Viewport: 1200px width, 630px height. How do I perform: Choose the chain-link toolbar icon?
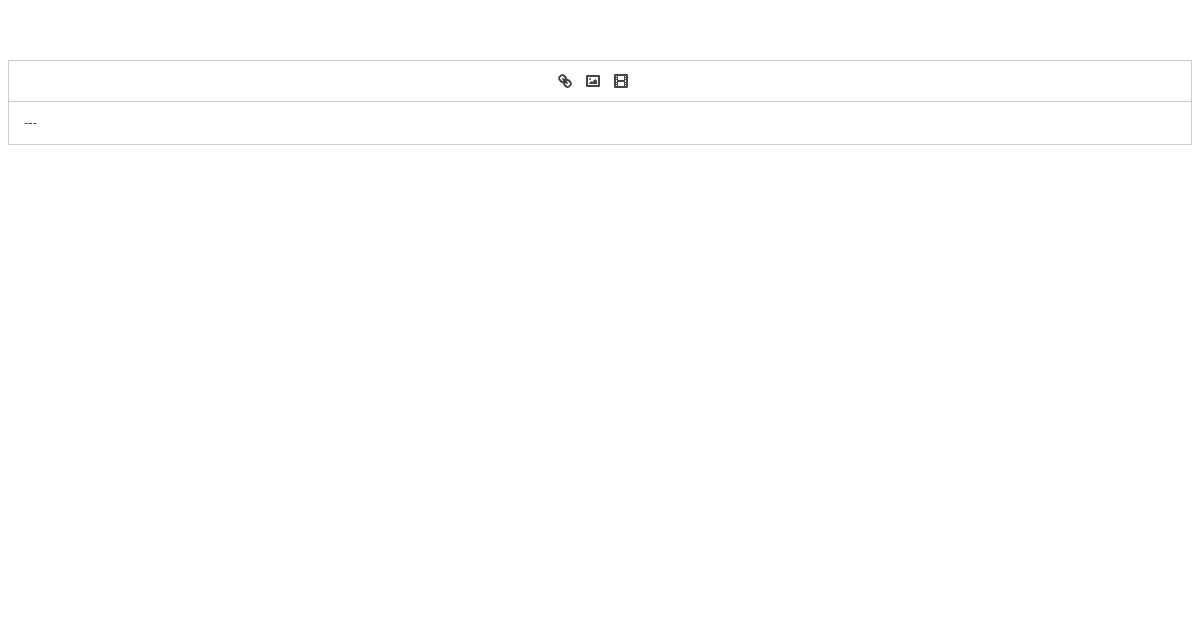[x=565, y=81]
